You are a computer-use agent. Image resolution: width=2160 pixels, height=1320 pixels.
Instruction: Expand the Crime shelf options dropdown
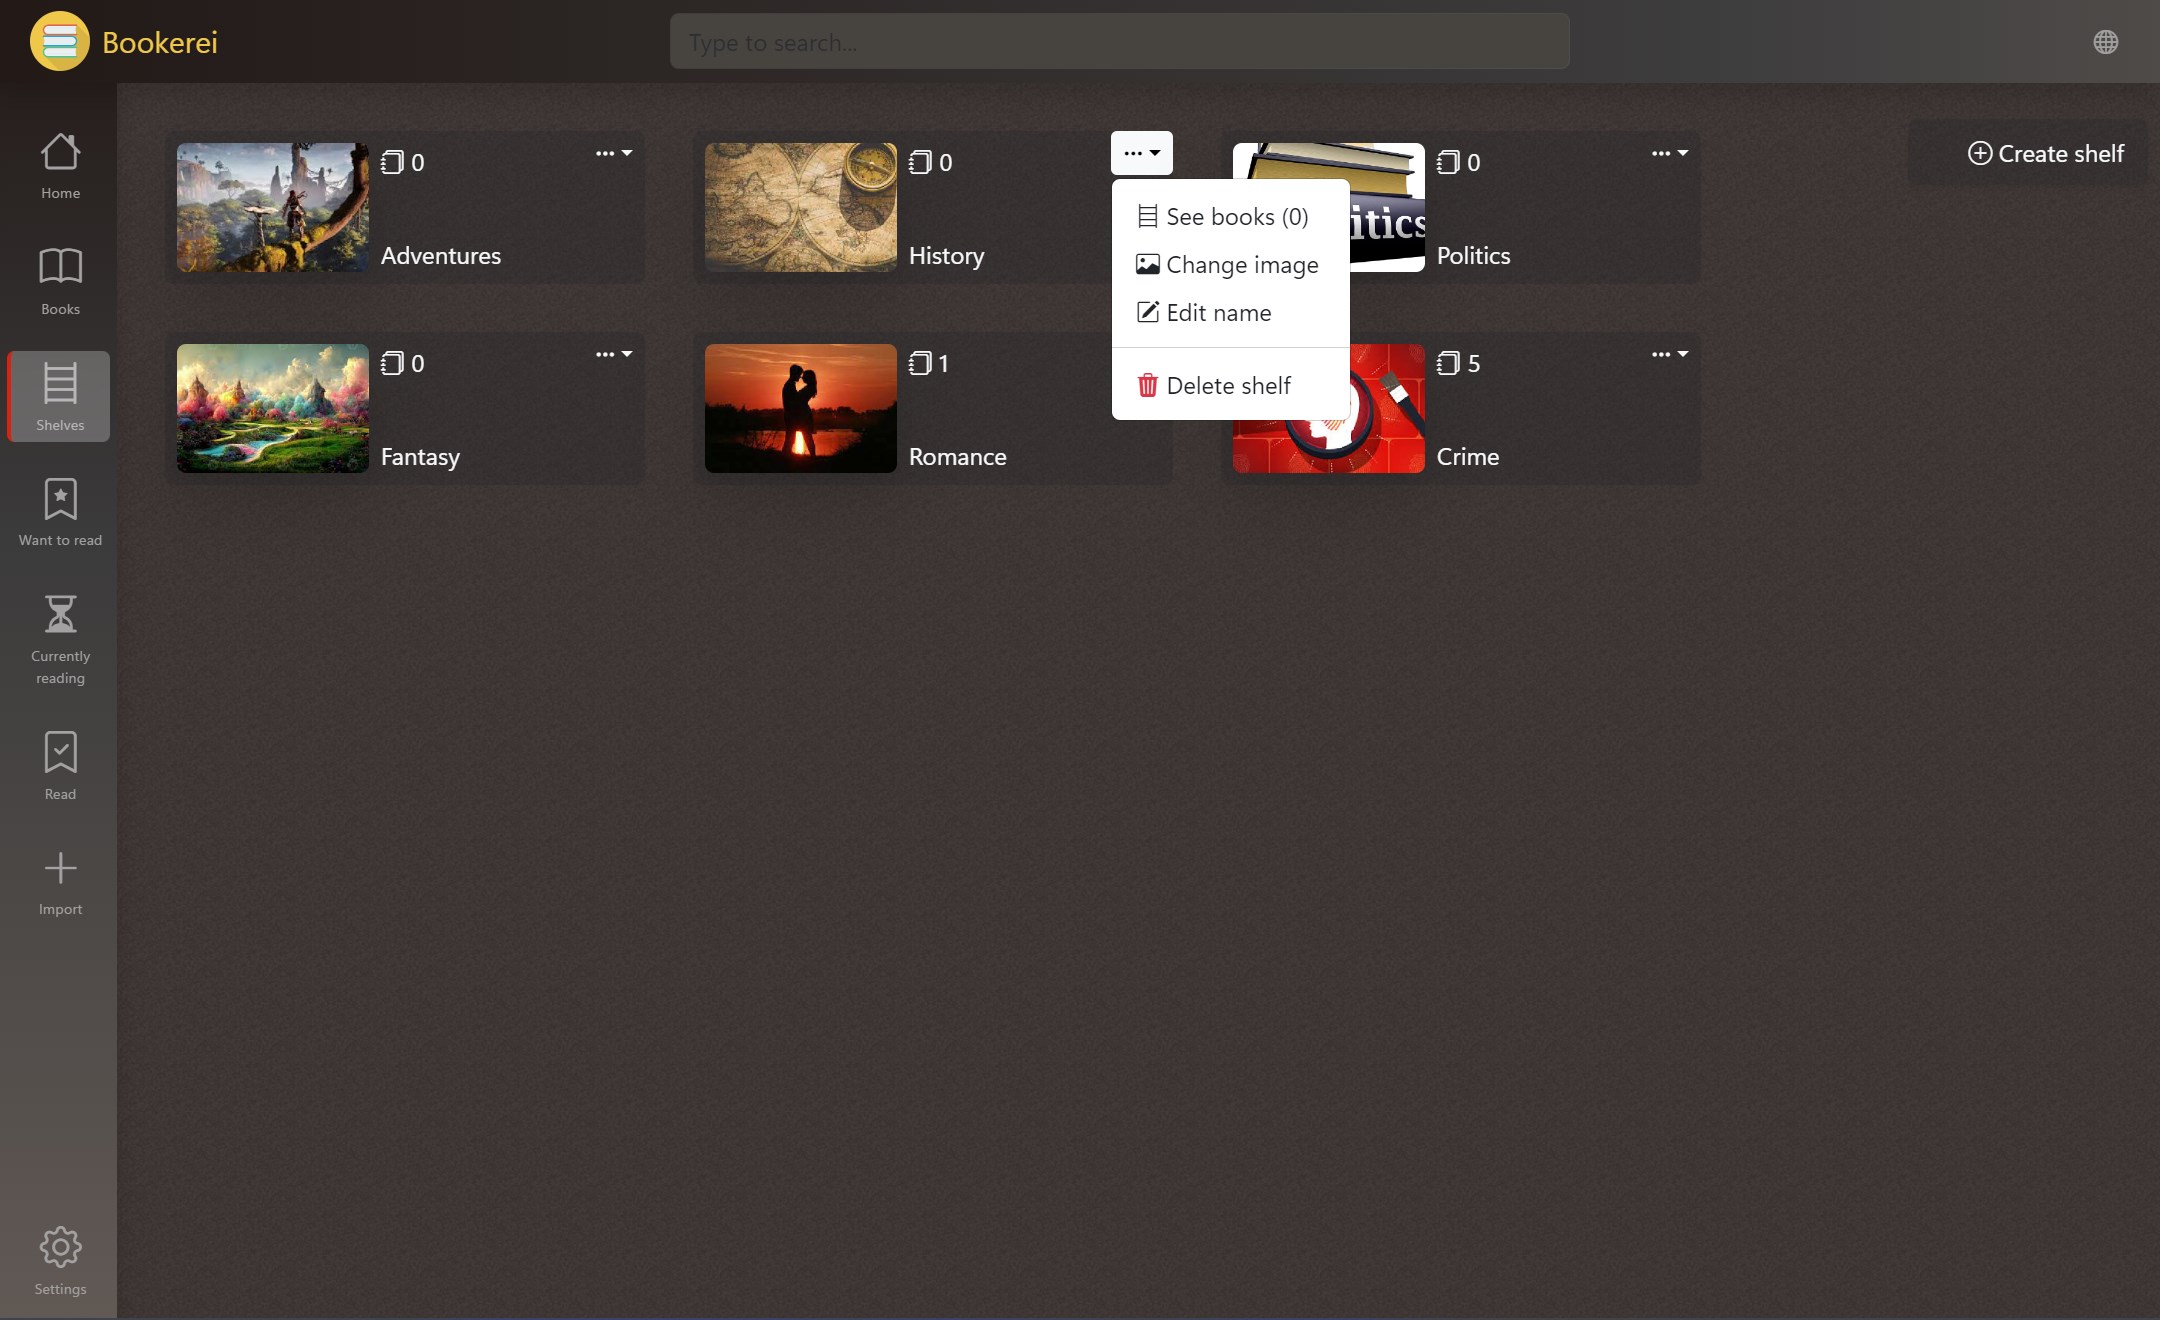coord(1669,355)
